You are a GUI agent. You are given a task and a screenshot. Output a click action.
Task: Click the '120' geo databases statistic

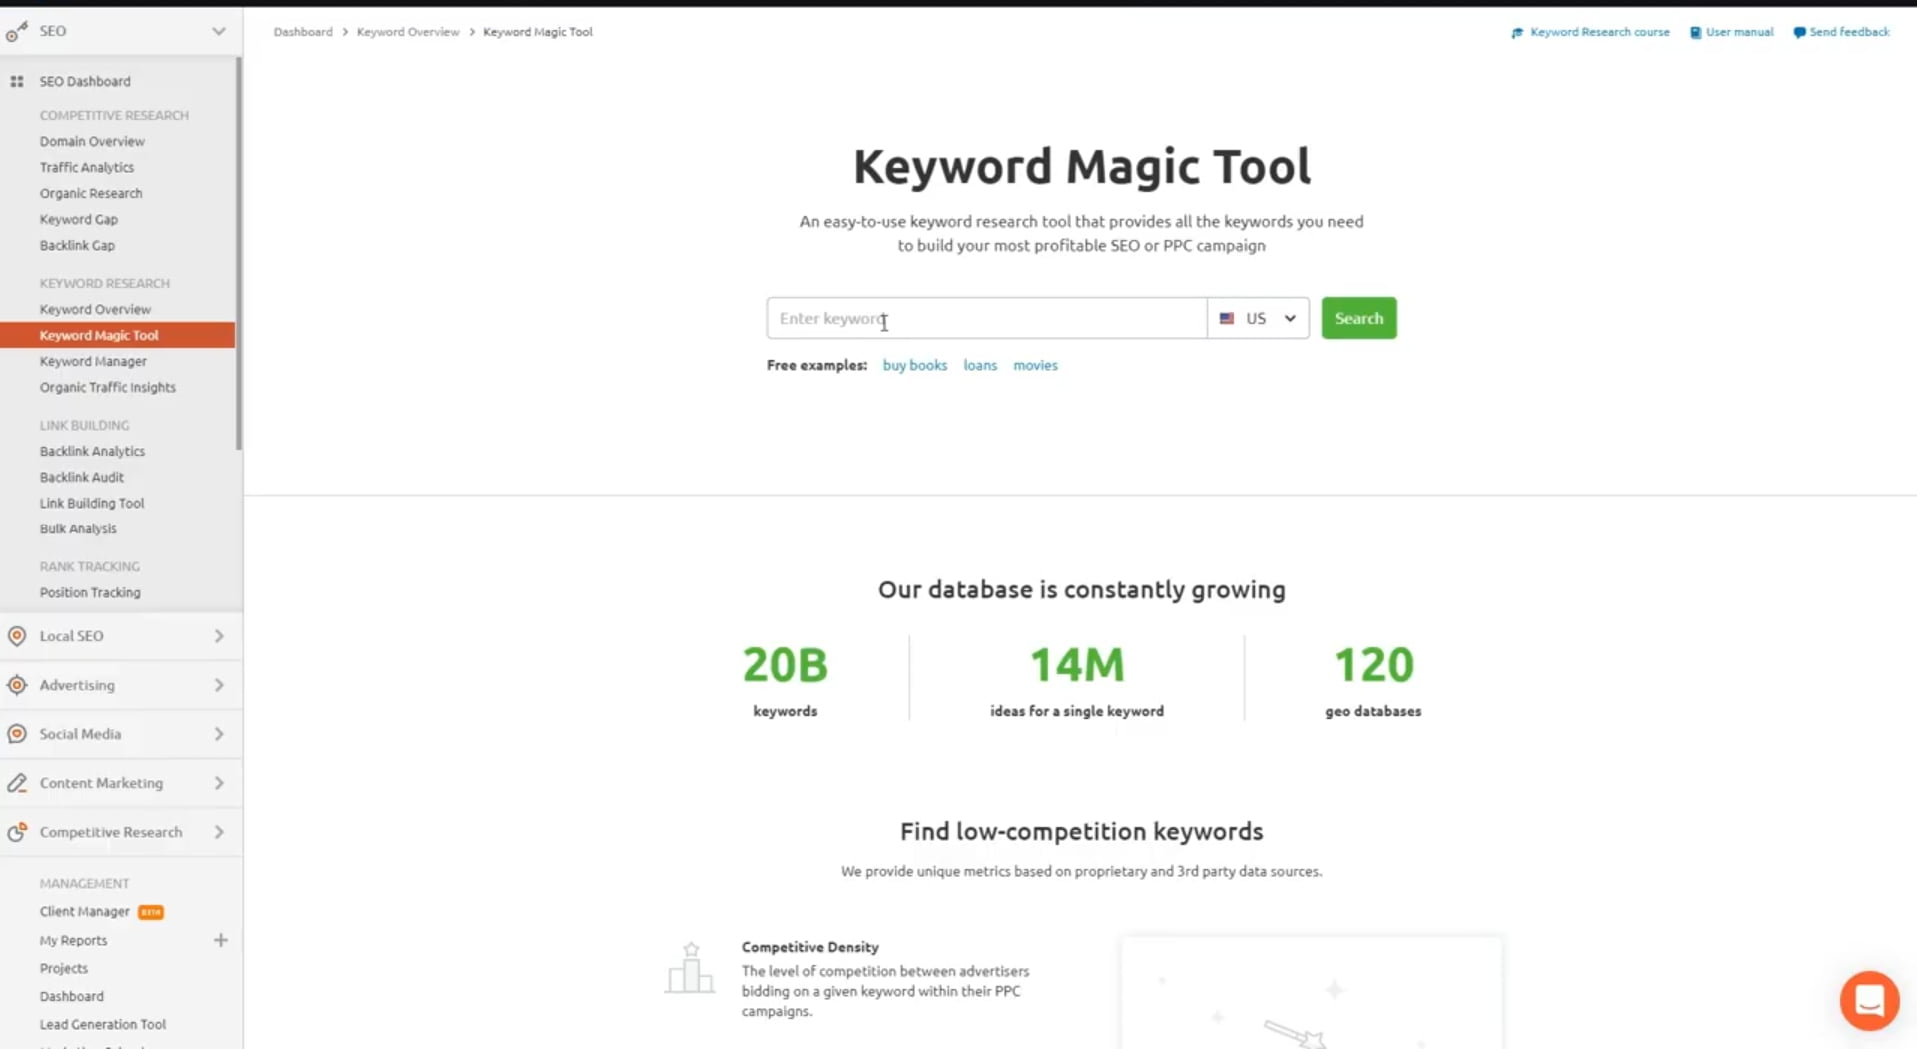coord(1373,664)
